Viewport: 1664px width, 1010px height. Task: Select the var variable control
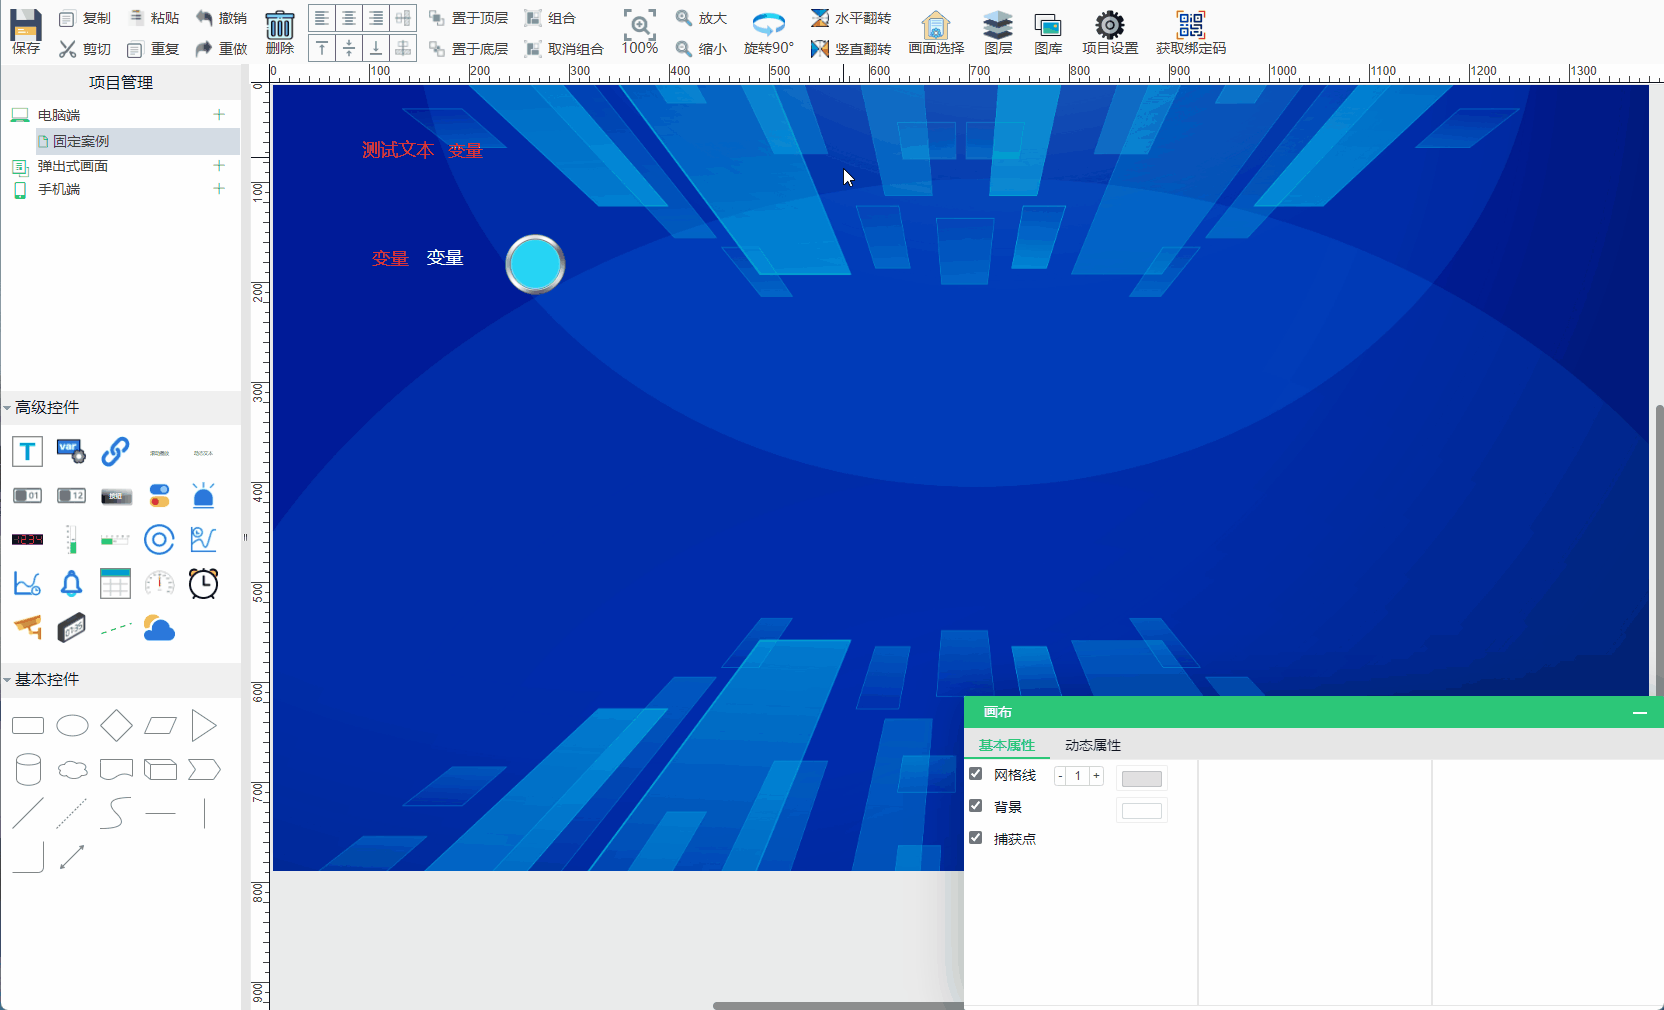click(x=71, y=452)
